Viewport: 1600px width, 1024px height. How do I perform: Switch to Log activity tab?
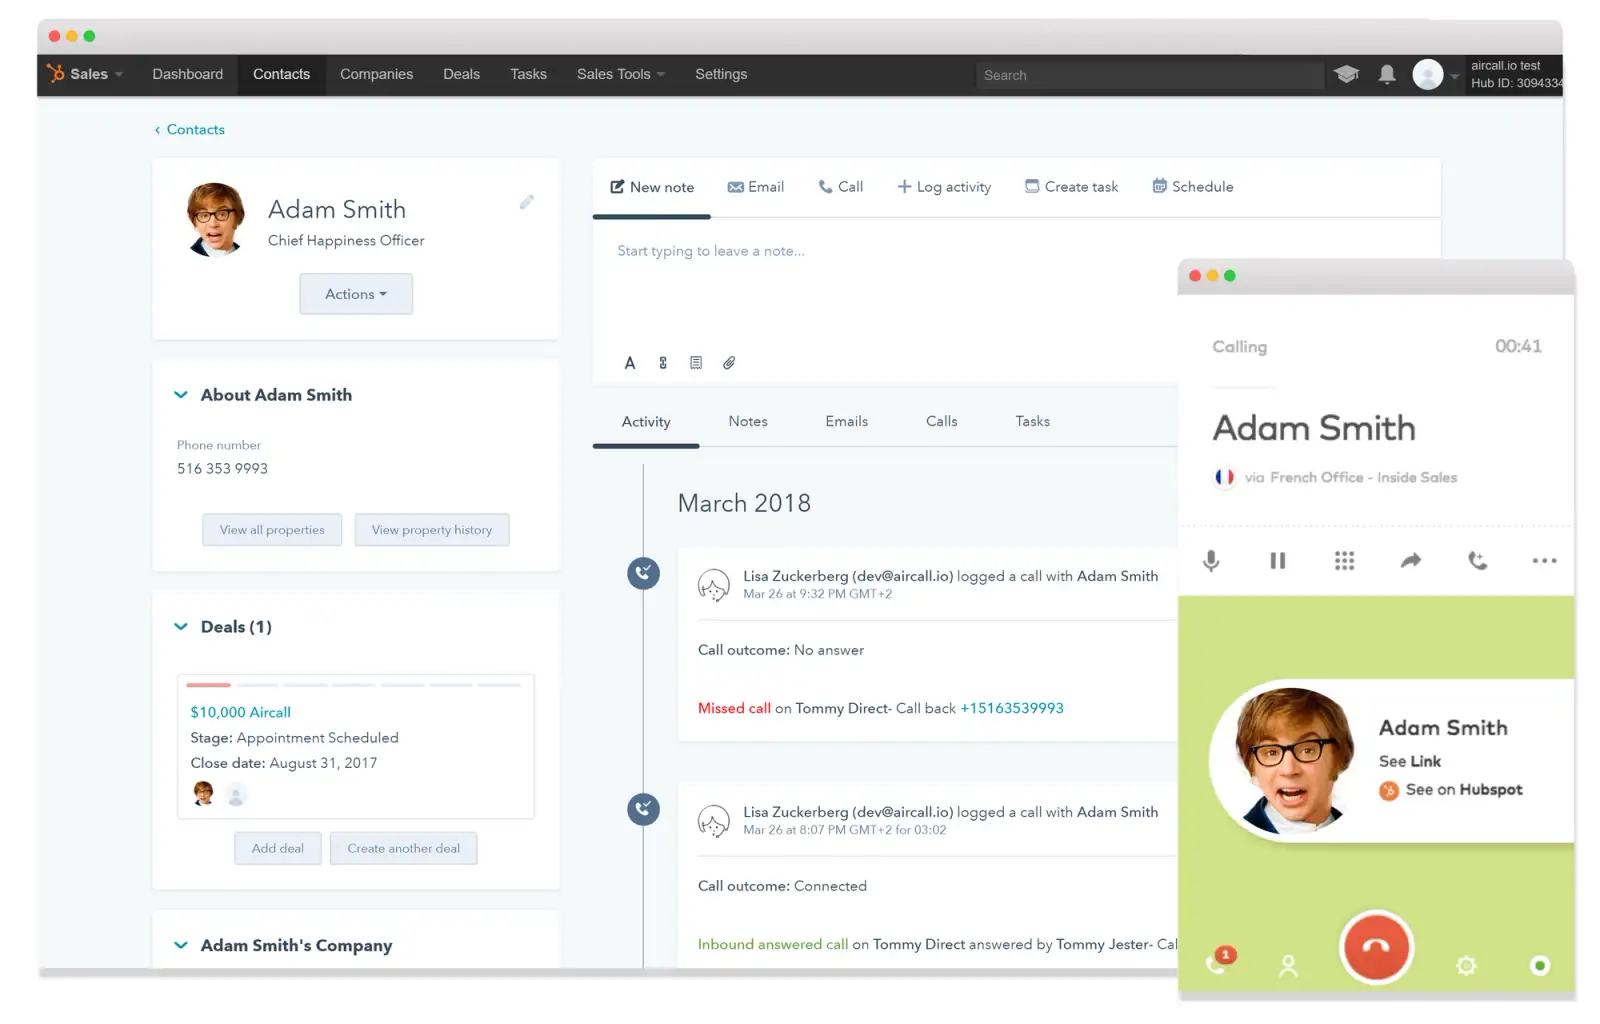pyautogui.click(x=944, y=187)
